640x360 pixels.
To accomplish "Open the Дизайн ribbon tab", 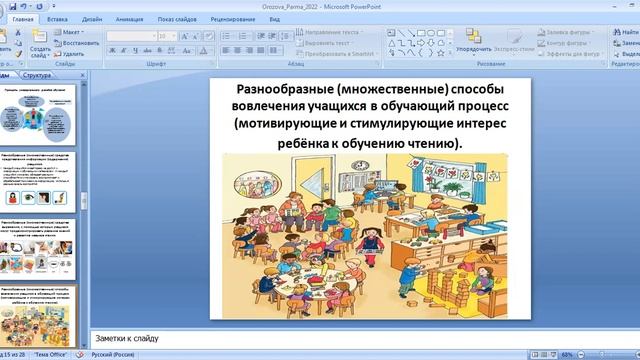I will [x=92, y=19].
